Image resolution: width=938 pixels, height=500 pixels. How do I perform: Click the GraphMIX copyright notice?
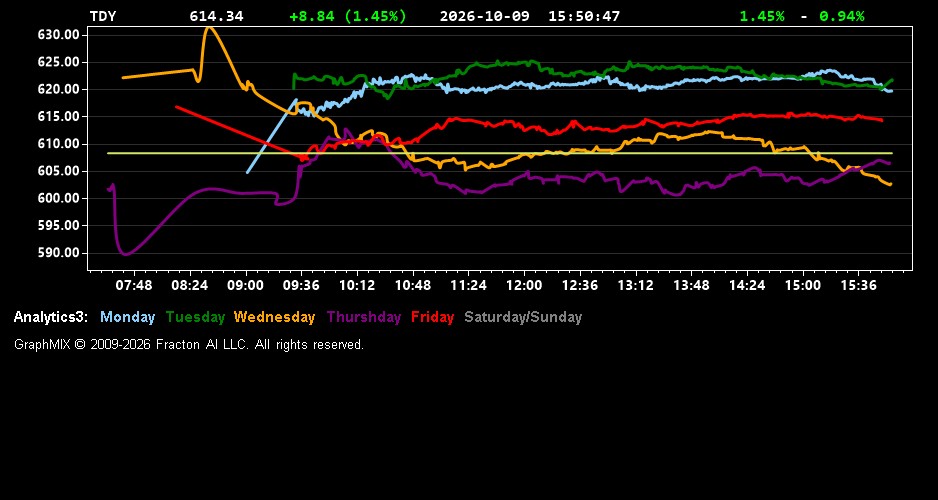coord(189,344)
